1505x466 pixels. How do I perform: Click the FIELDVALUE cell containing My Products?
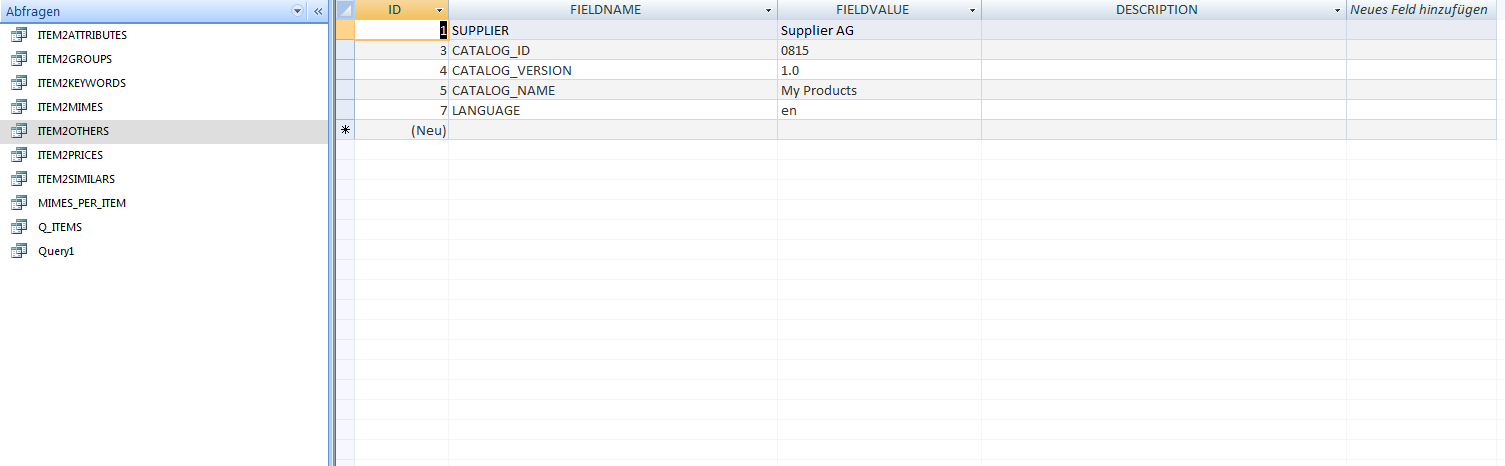(878, 90)
